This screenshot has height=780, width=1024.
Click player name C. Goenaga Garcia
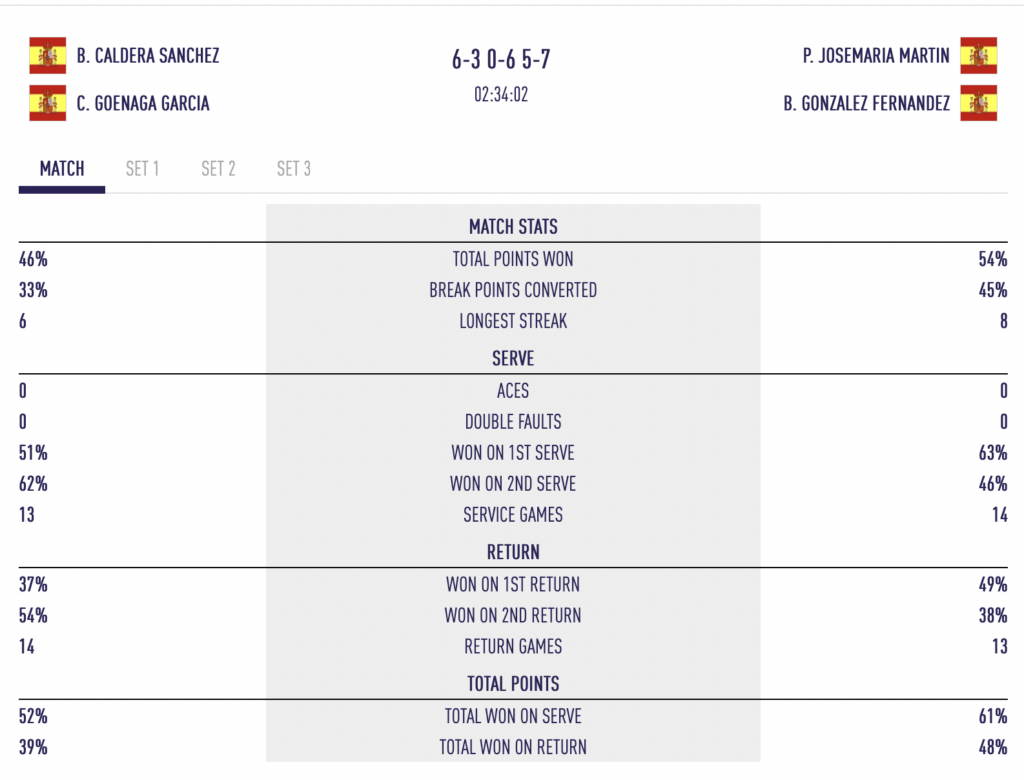143,103
